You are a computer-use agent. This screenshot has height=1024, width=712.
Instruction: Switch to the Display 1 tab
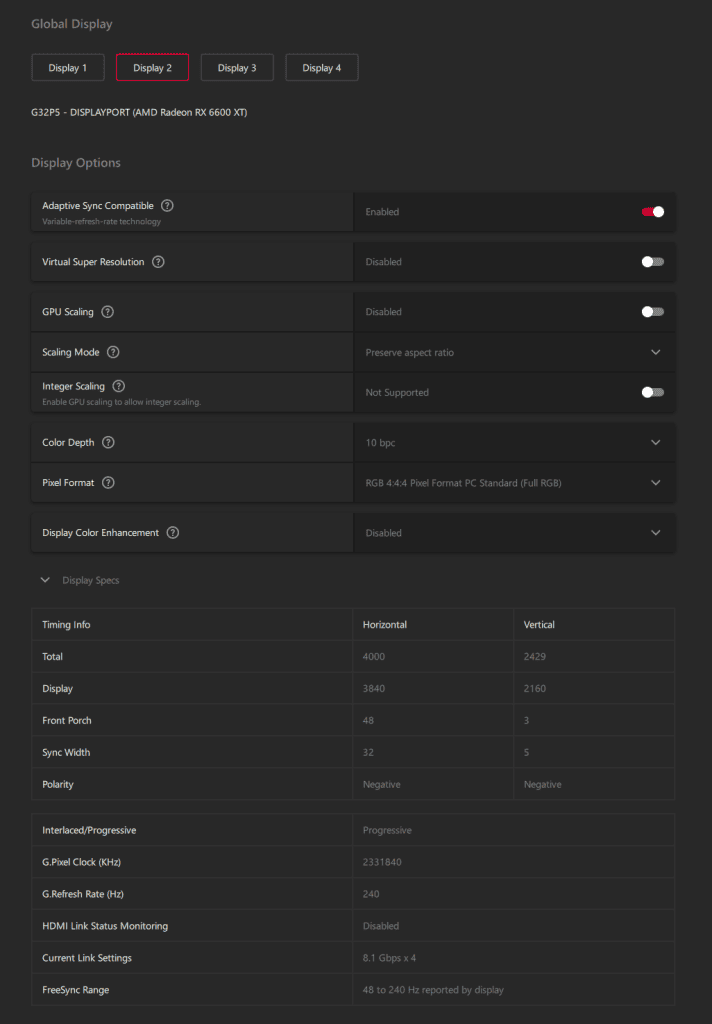point(68,68)
